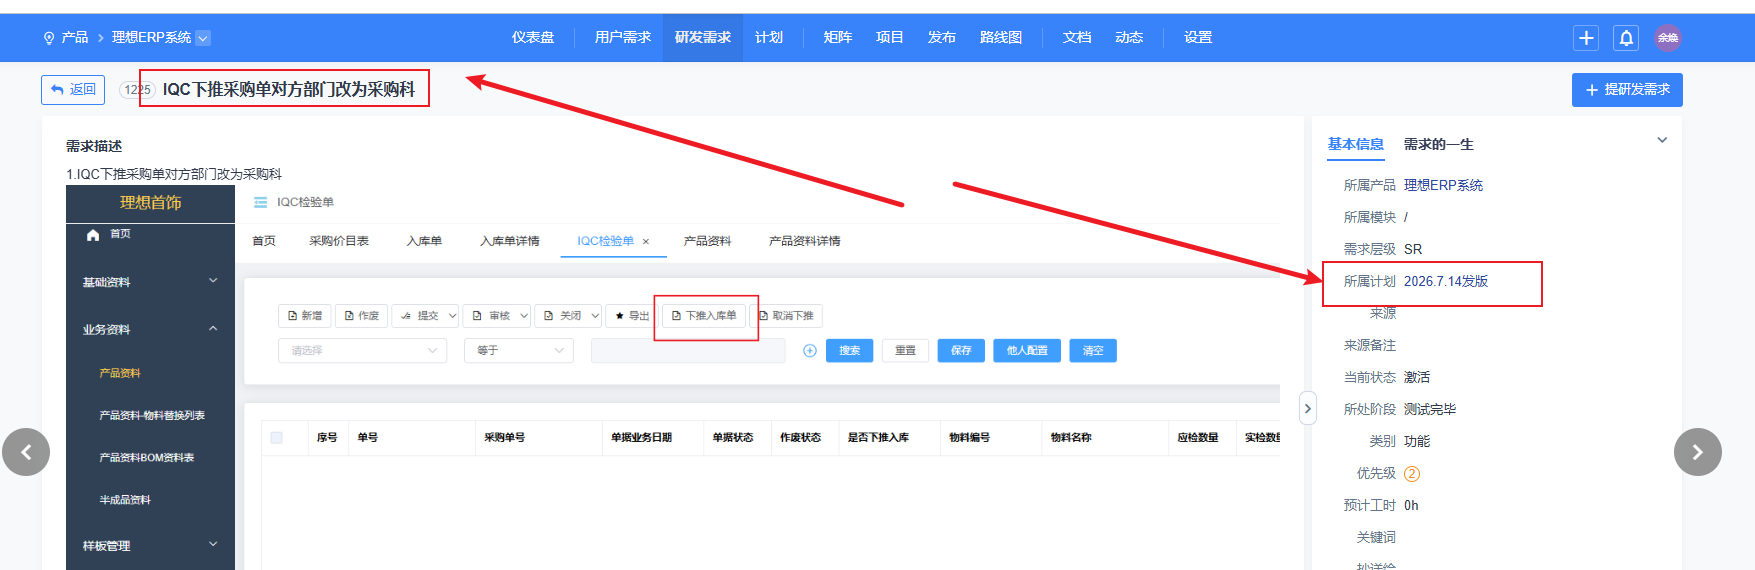Viewport: 1755px width, 570px height.
Task: Go to next item with right arrow
Action: click(1698, 452)
